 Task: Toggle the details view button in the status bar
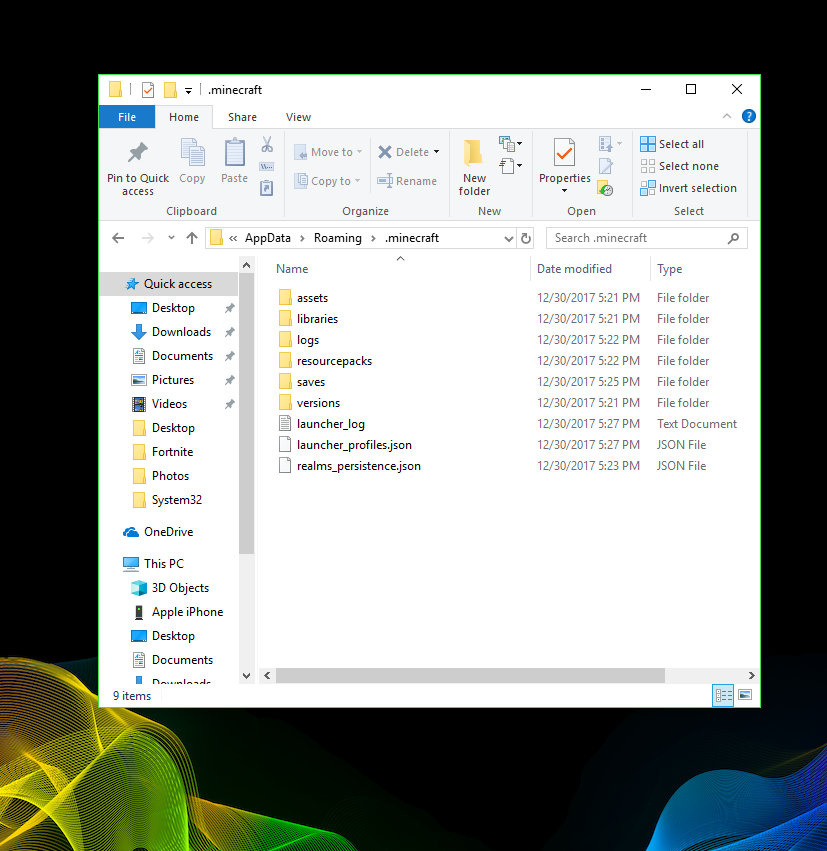pos(722,695)
